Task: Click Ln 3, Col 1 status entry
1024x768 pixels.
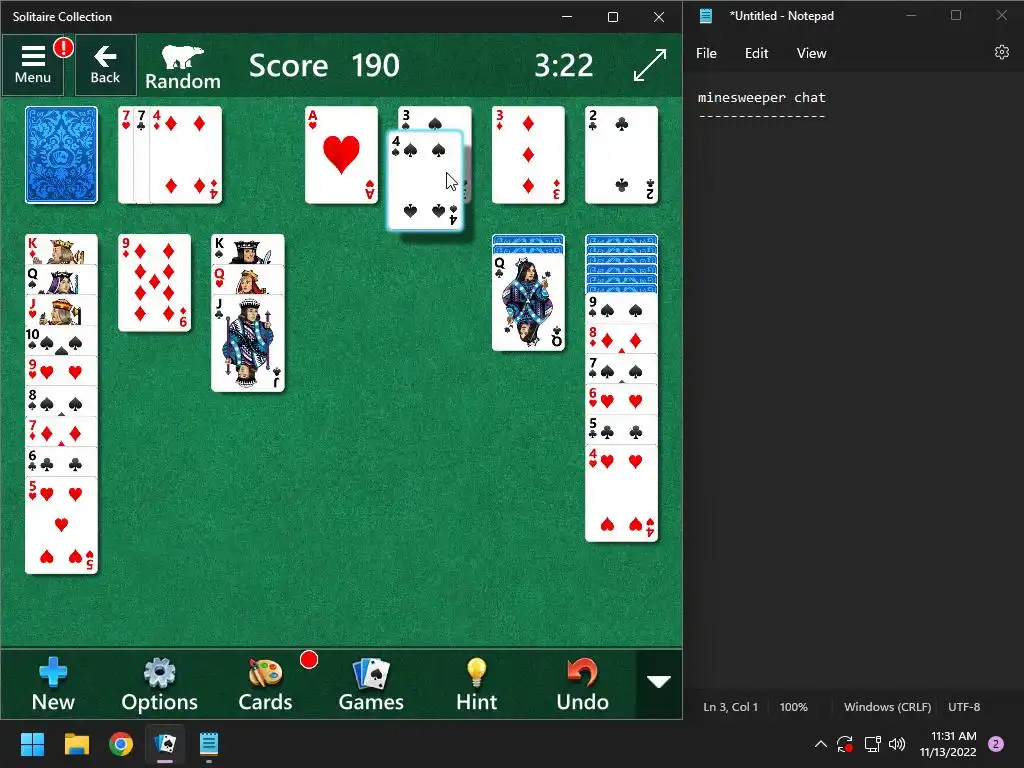Action: 730,707
